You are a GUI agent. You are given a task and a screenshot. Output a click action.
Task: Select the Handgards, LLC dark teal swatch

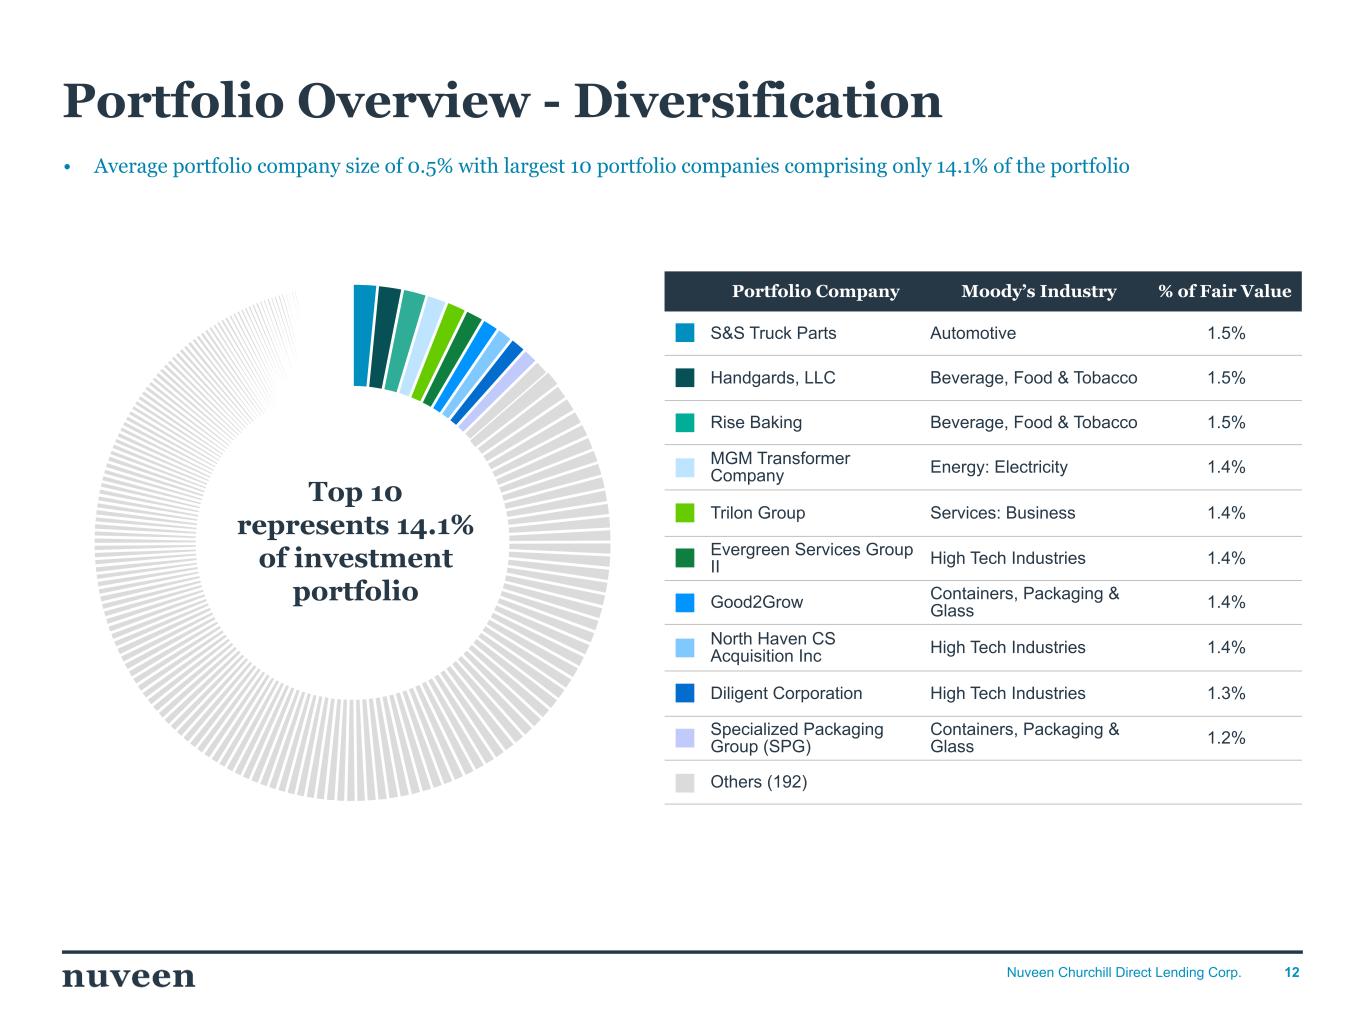point(685,378)
